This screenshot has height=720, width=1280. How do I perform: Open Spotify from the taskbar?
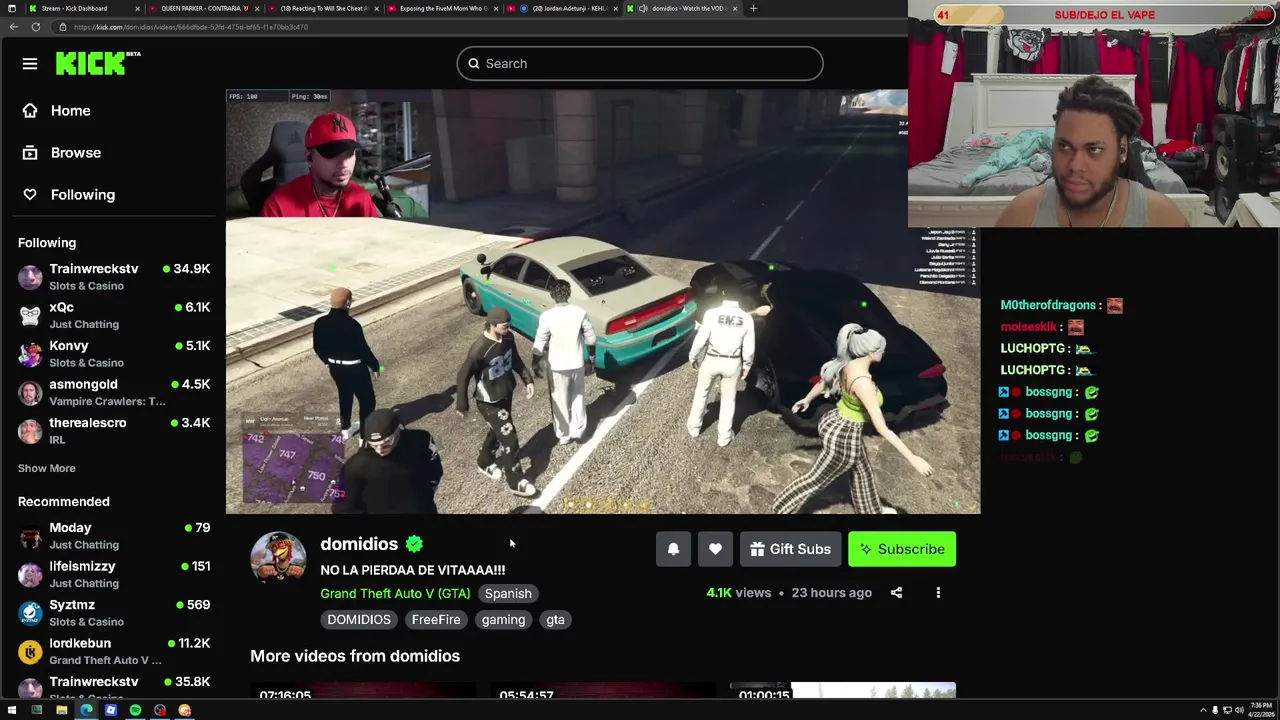pyautogui.click(x=135, y=710)
